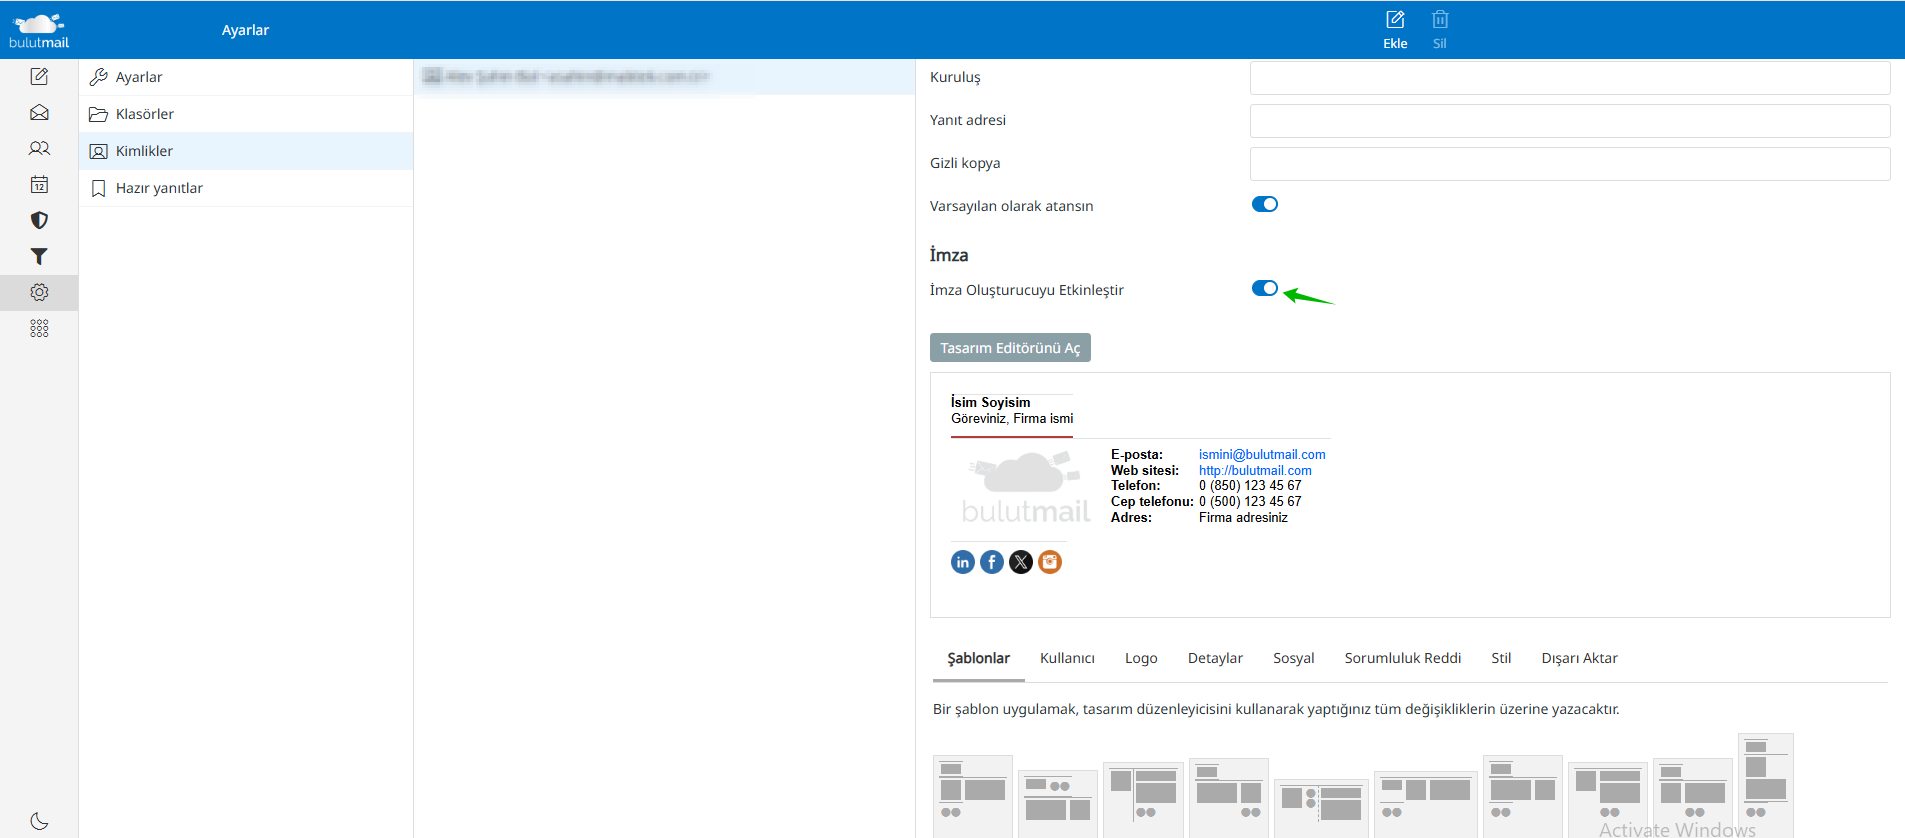Select the sixth signature template thumbnail

(1426, 804)
